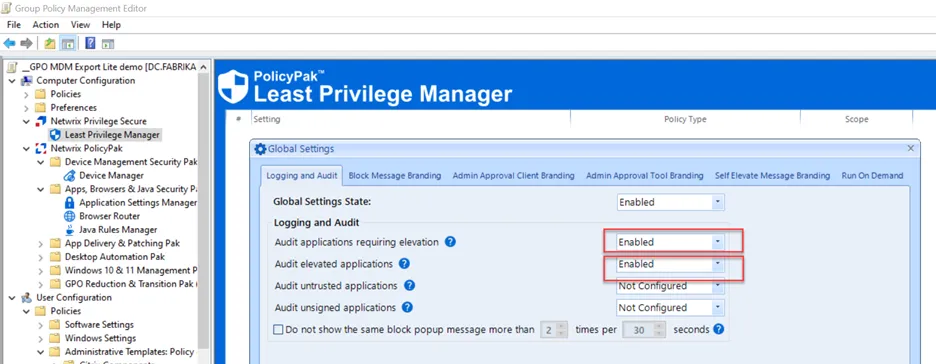This screenshot has height=364, width=936.
Task: Click the Global Settings gear icon
Action: [260, 149]
